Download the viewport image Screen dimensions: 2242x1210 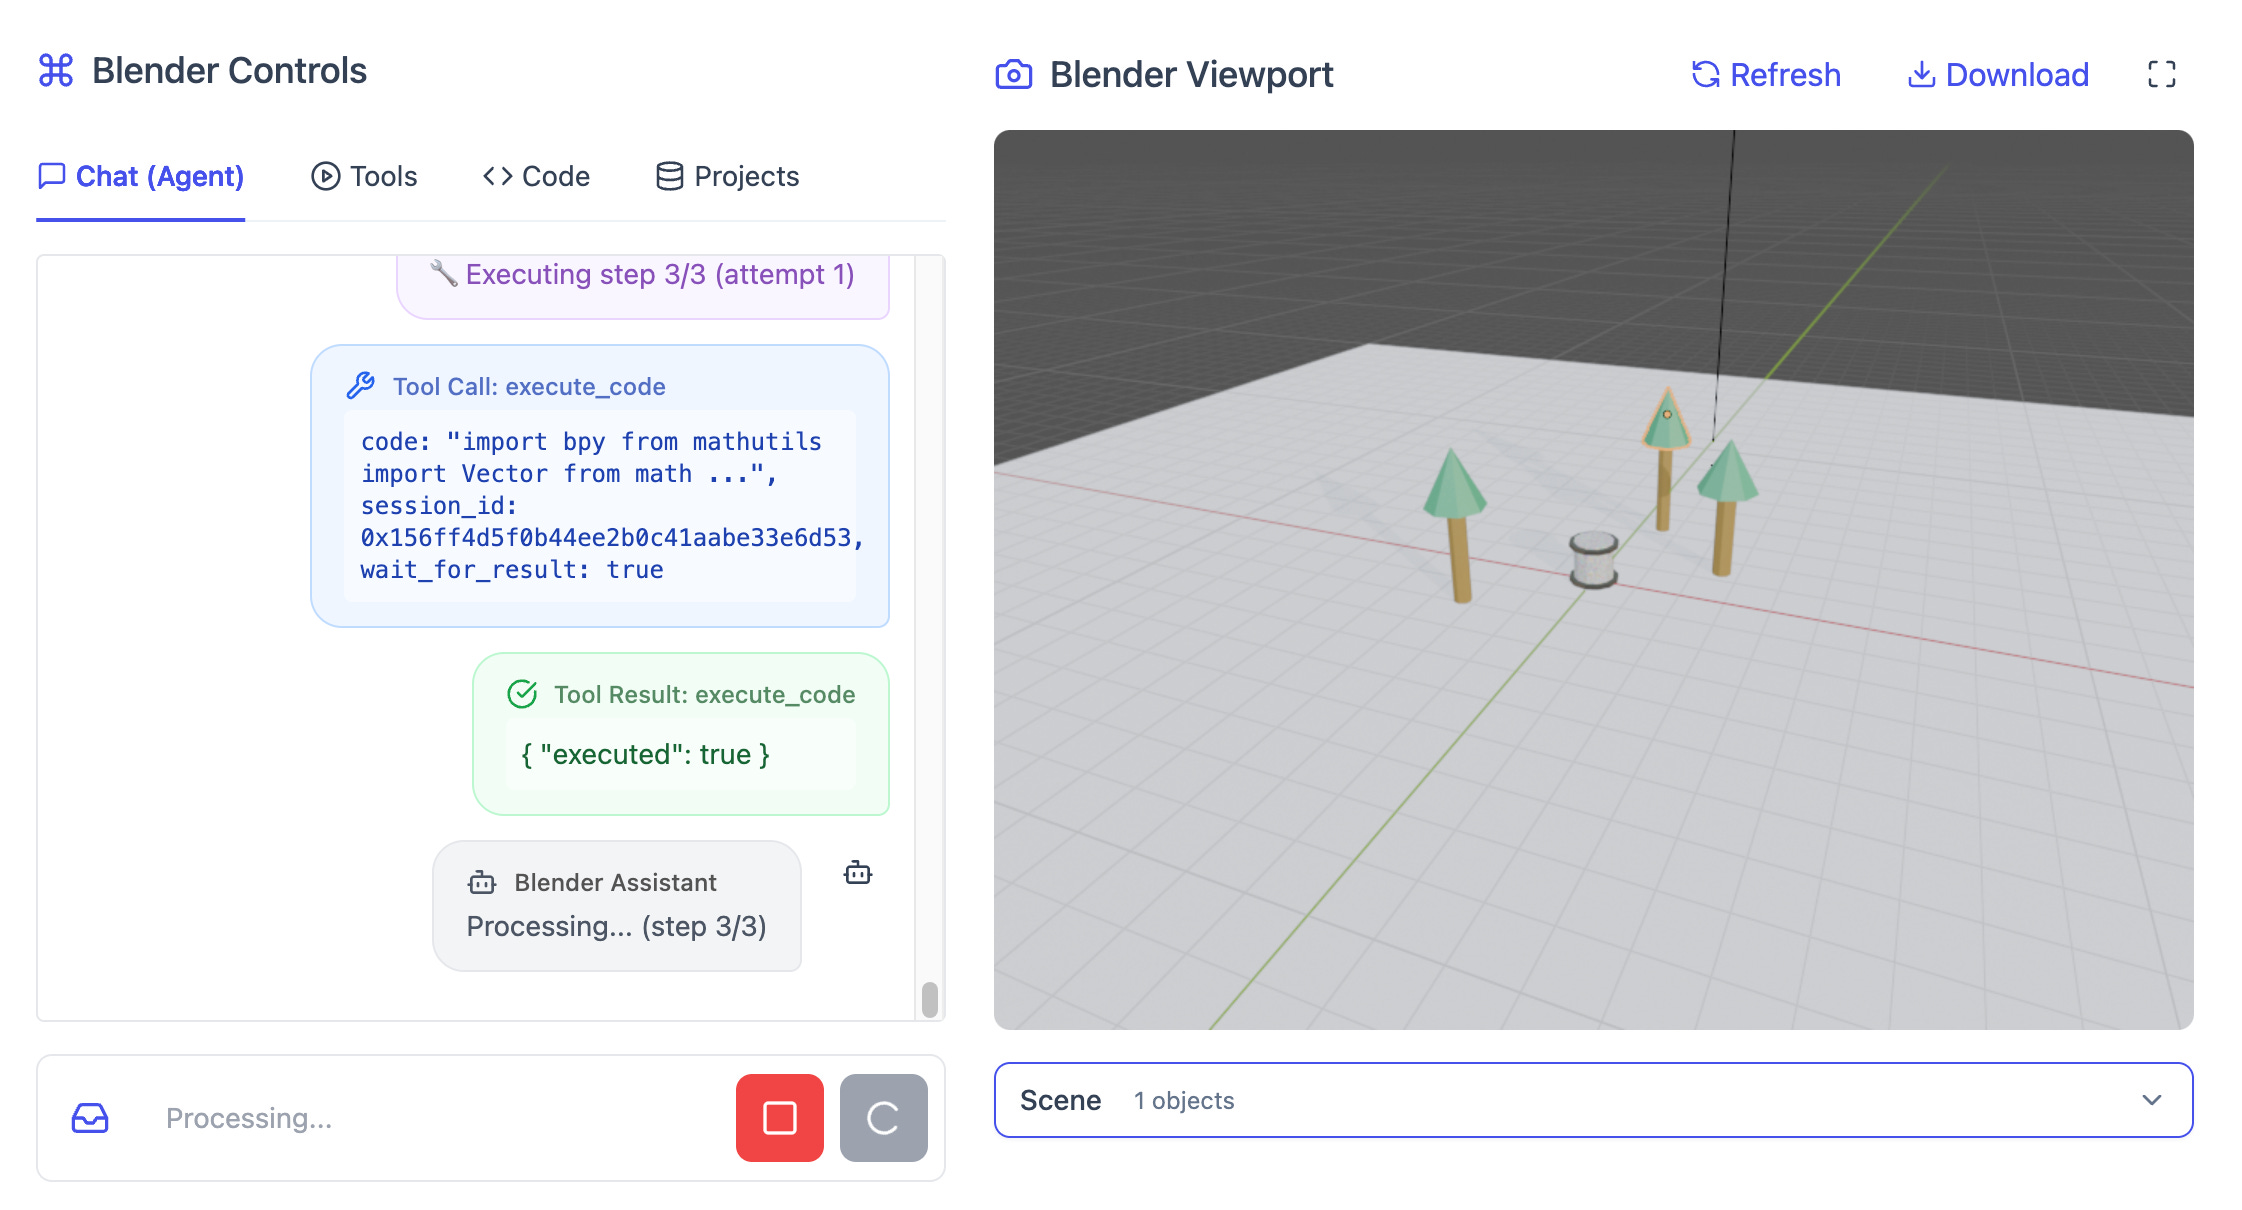1998,75
